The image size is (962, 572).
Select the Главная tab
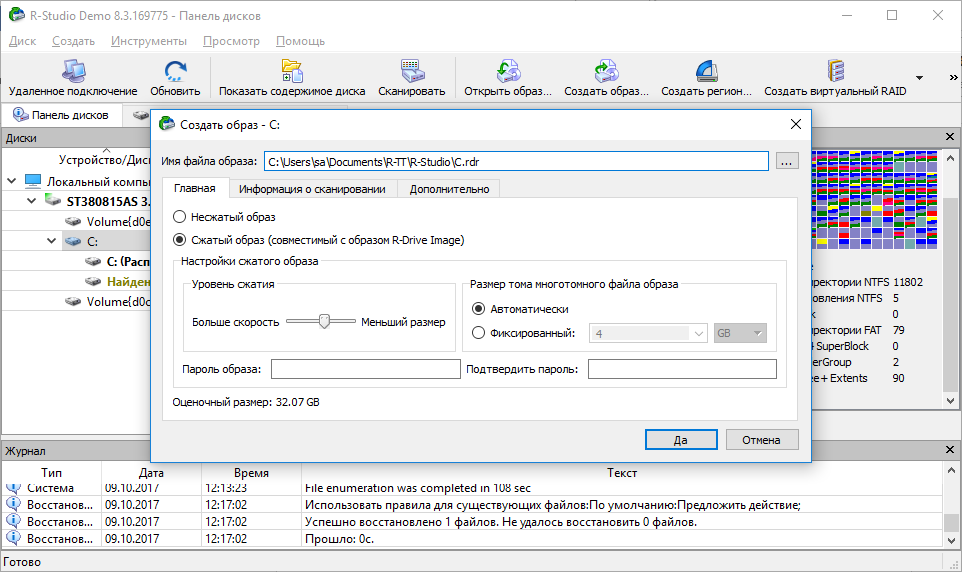pos(194,188)
